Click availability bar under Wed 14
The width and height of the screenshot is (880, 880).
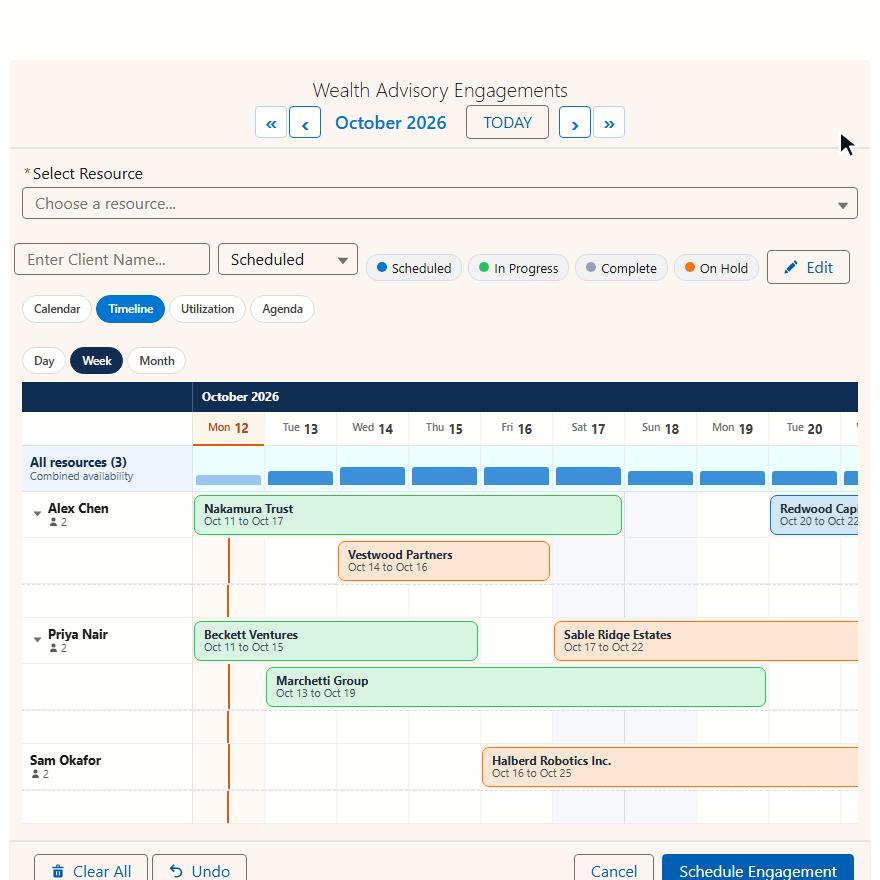[x=372, y=476]
